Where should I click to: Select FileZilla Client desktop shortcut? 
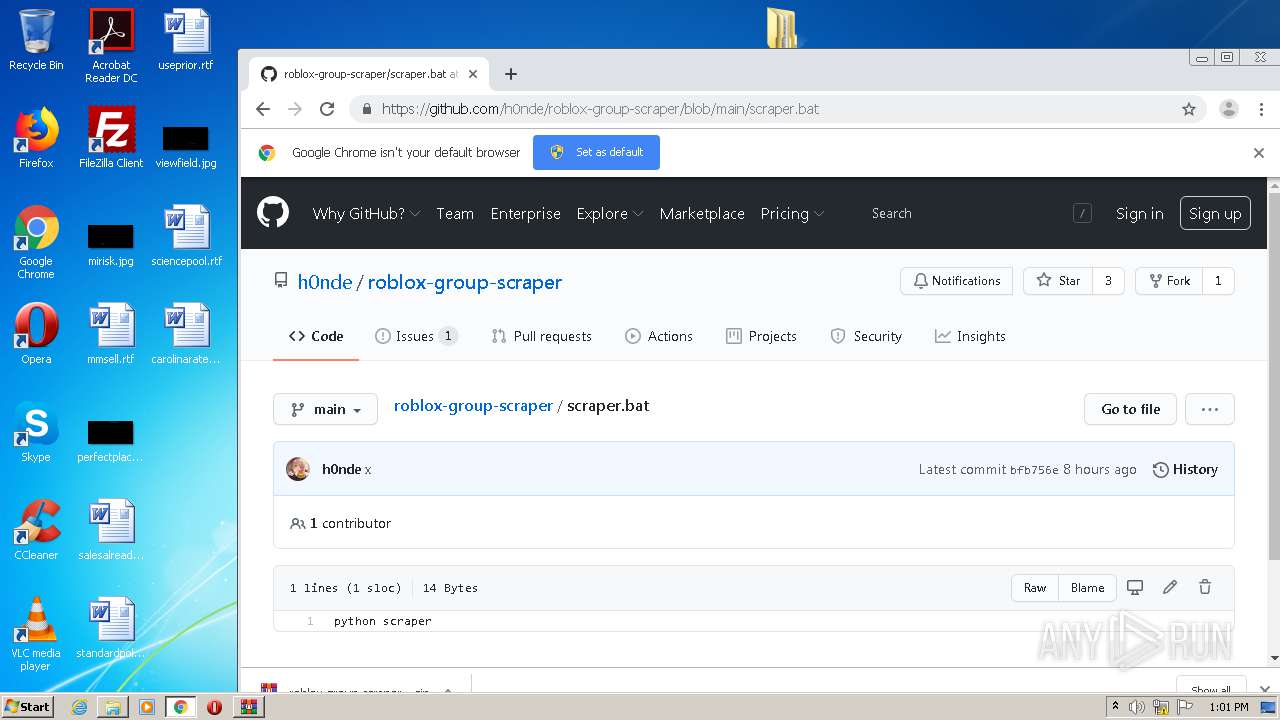(111, 138)
